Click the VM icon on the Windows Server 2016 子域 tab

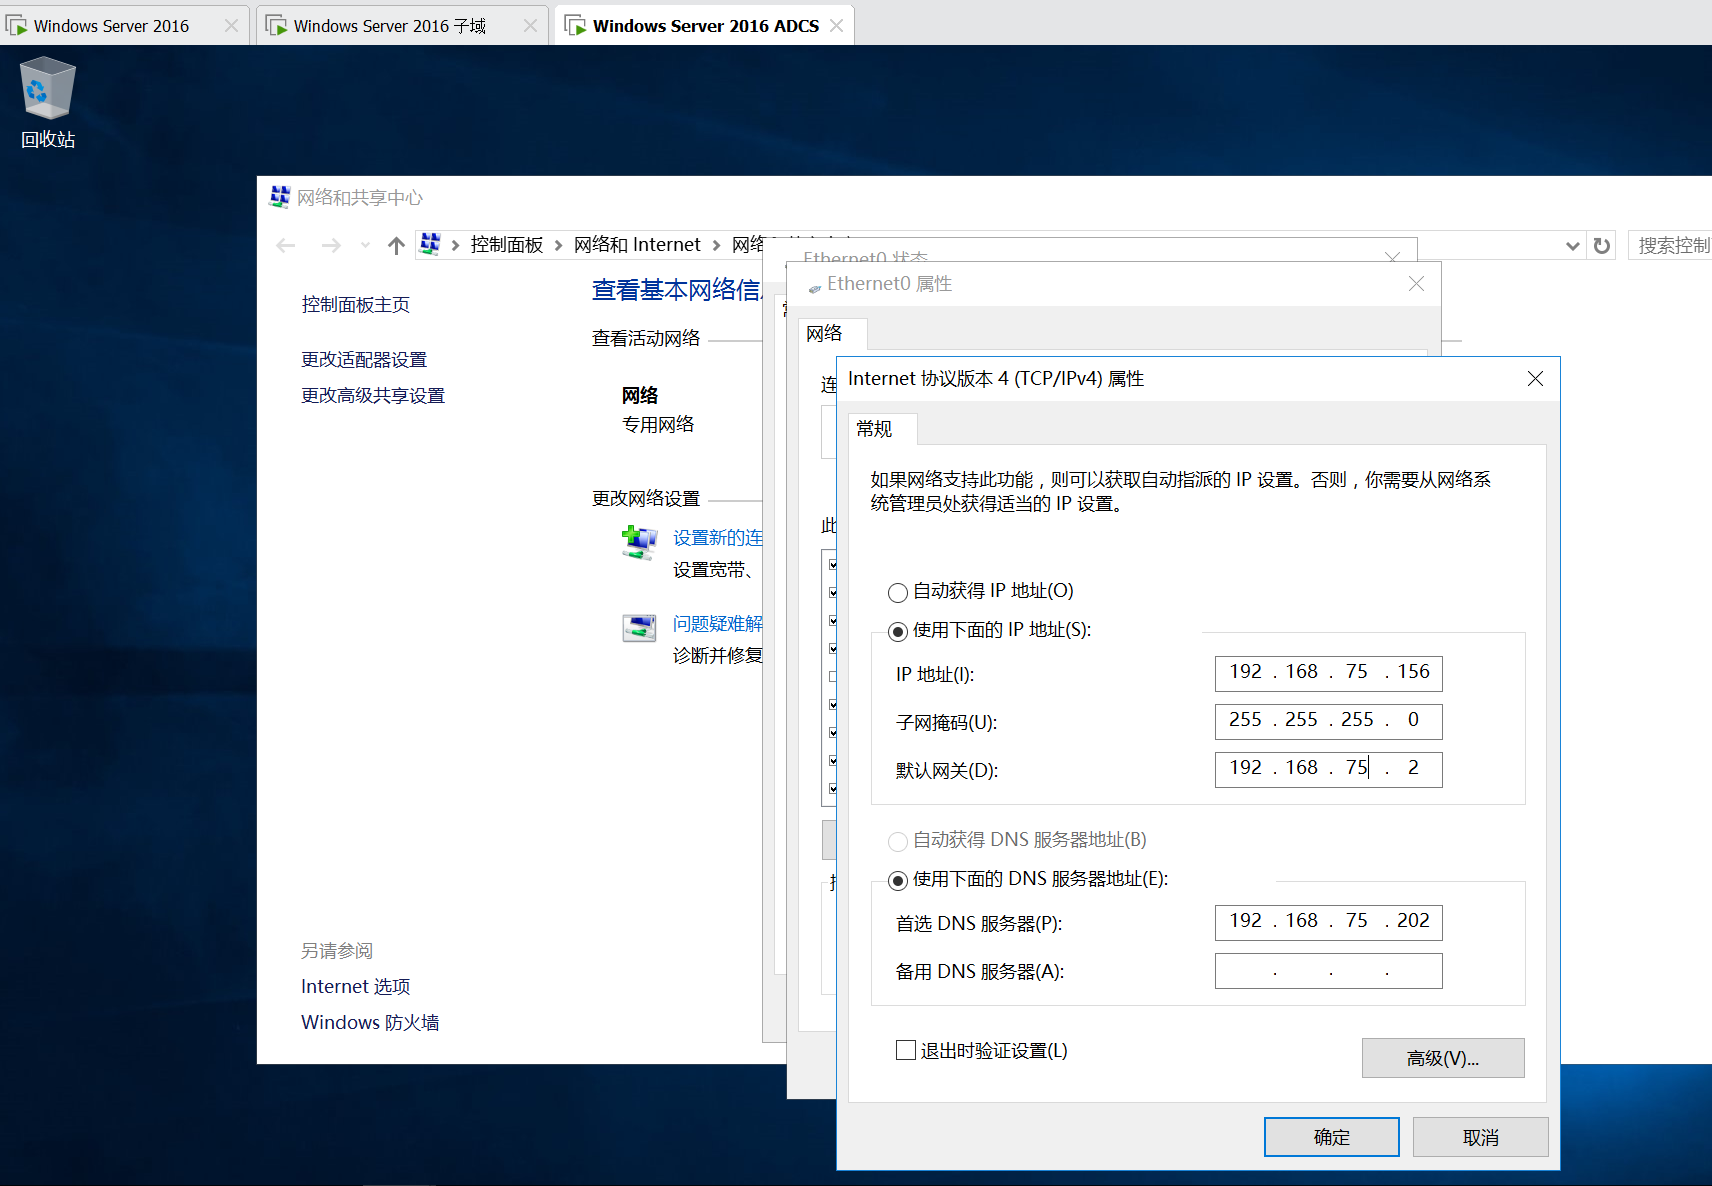[x=276, y=26]
